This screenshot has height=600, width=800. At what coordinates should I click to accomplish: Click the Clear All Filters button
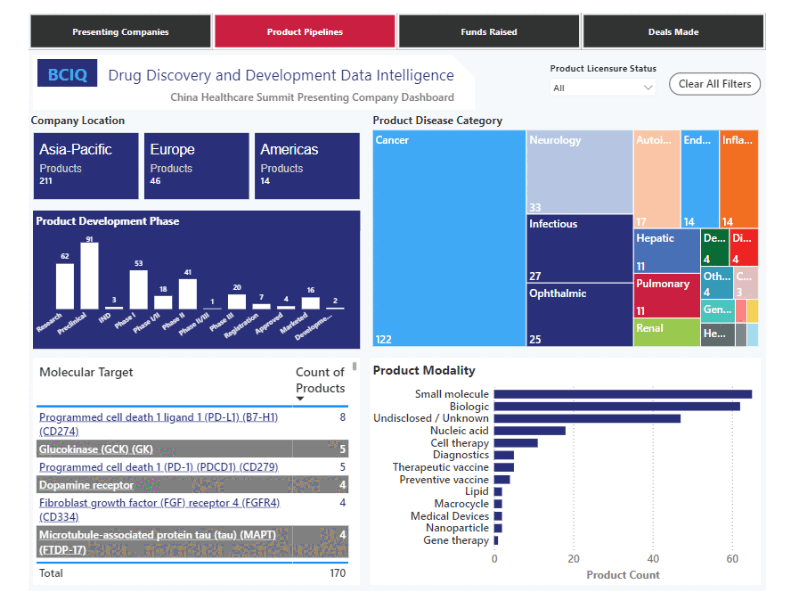714,84
